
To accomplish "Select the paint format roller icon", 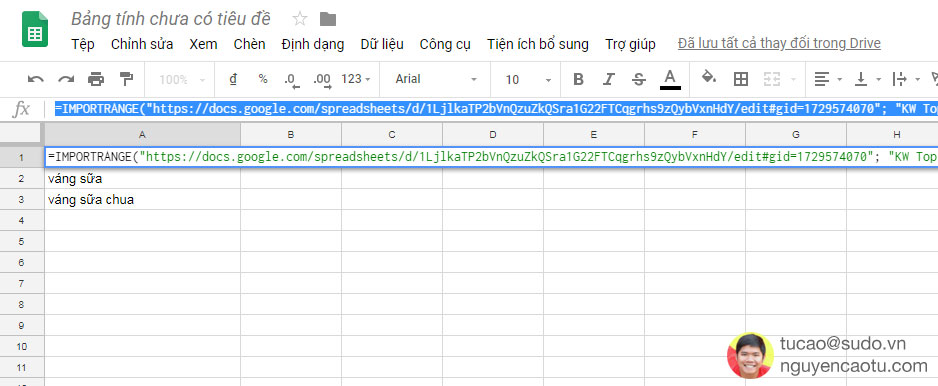I will pos(126,79).
